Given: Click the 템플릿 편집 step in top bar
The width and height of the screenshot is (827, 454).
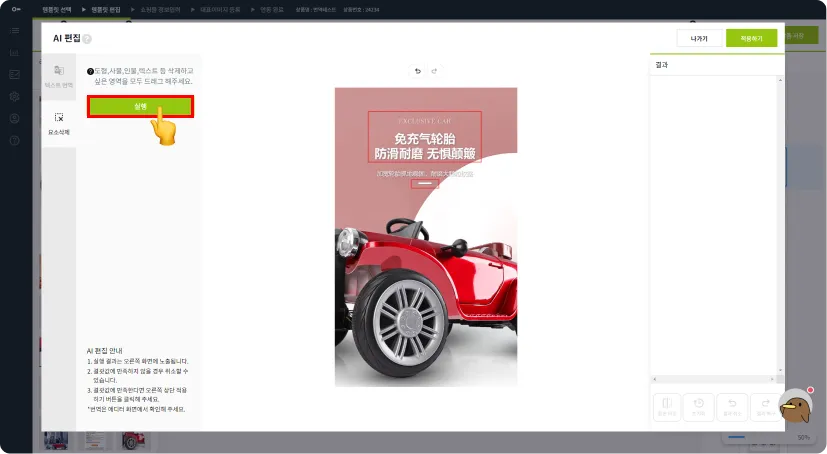Looking at the screenshot, I should pyautogui.click(x=105, y=9).
